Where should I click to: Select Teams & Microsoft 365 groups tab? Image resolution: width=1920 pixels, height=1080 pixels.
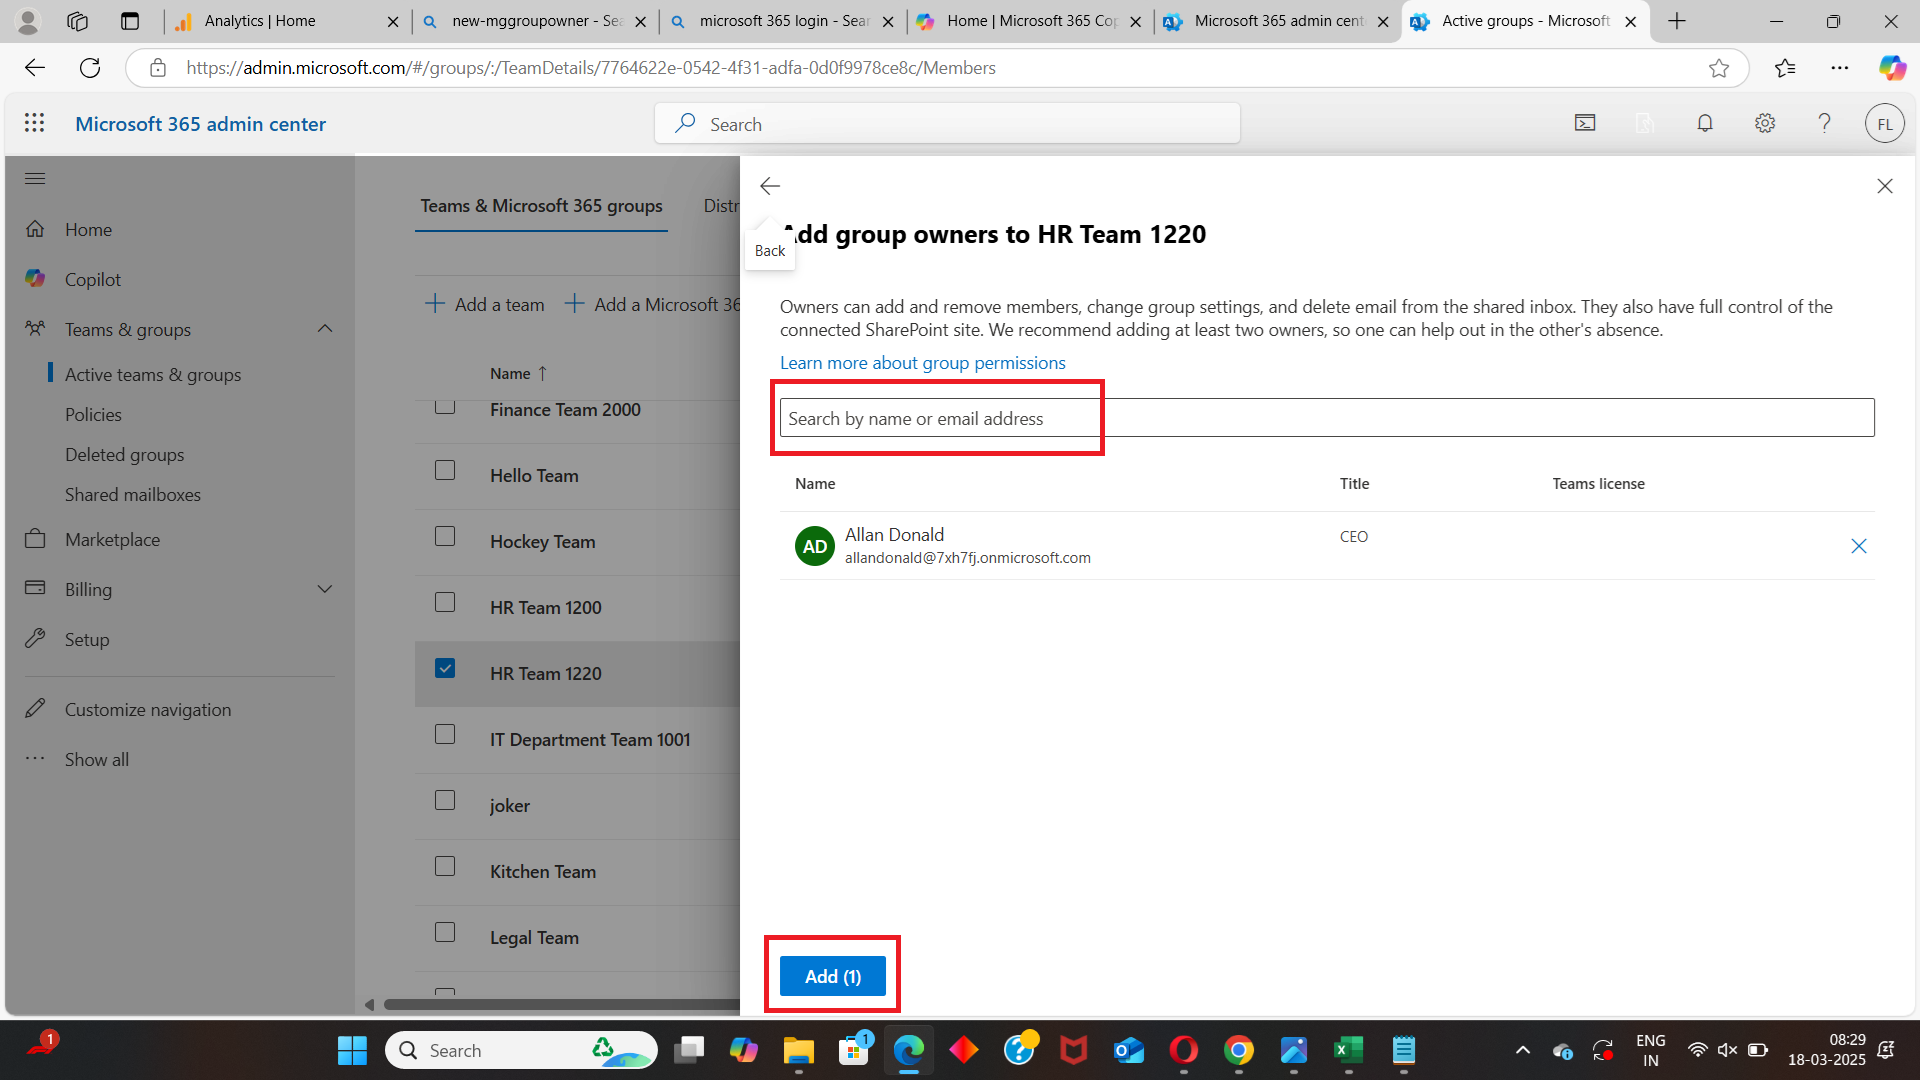pyautogui.click(x=541, y=205)
